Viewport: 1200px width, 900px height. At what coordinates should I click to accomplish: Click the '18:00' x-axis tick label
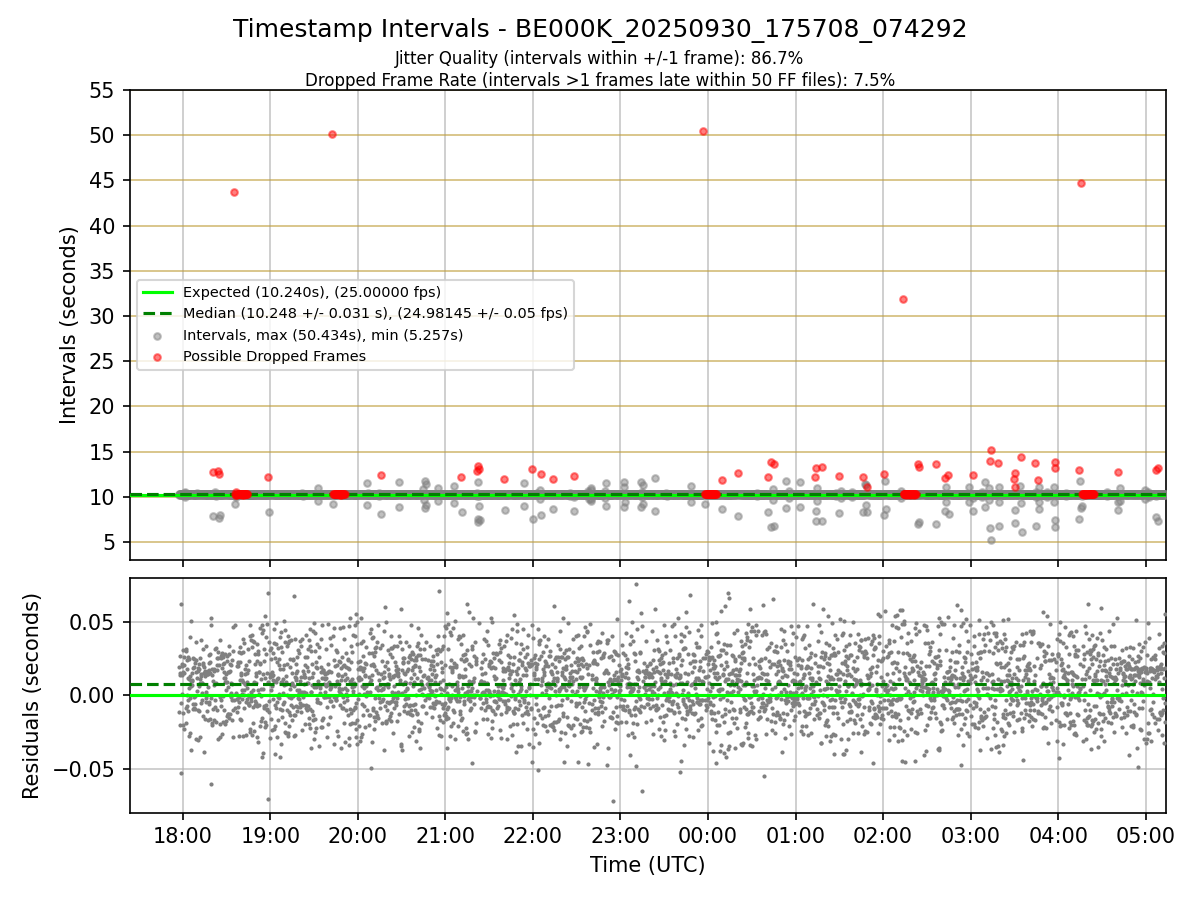click(182, 834)
